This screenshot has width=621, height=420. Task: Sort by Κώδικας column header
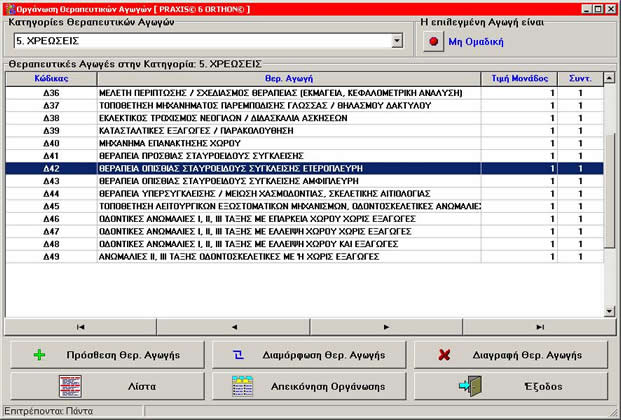pos(51,78)
